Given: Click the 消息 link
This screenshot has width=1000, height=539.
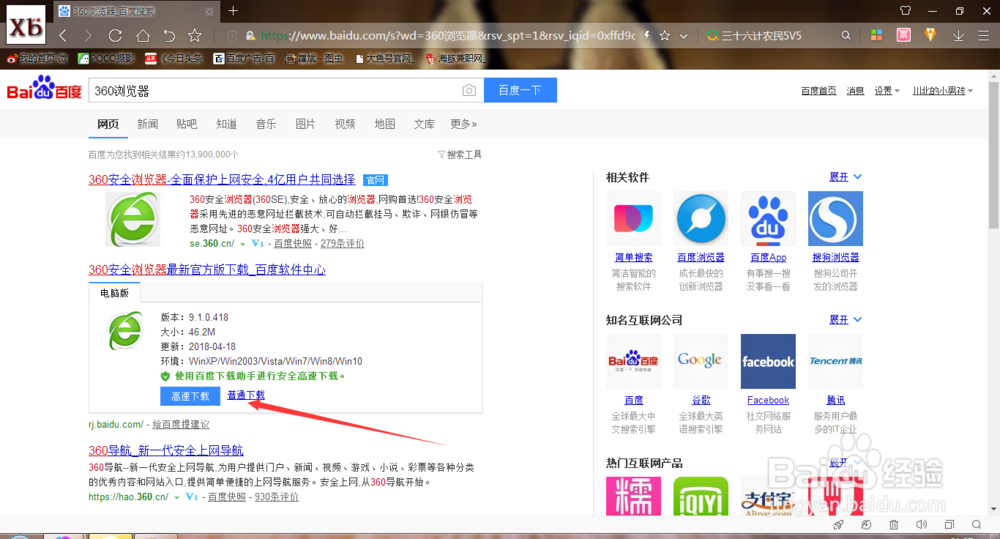Looking at the screenshot, I should pos(855,91).
